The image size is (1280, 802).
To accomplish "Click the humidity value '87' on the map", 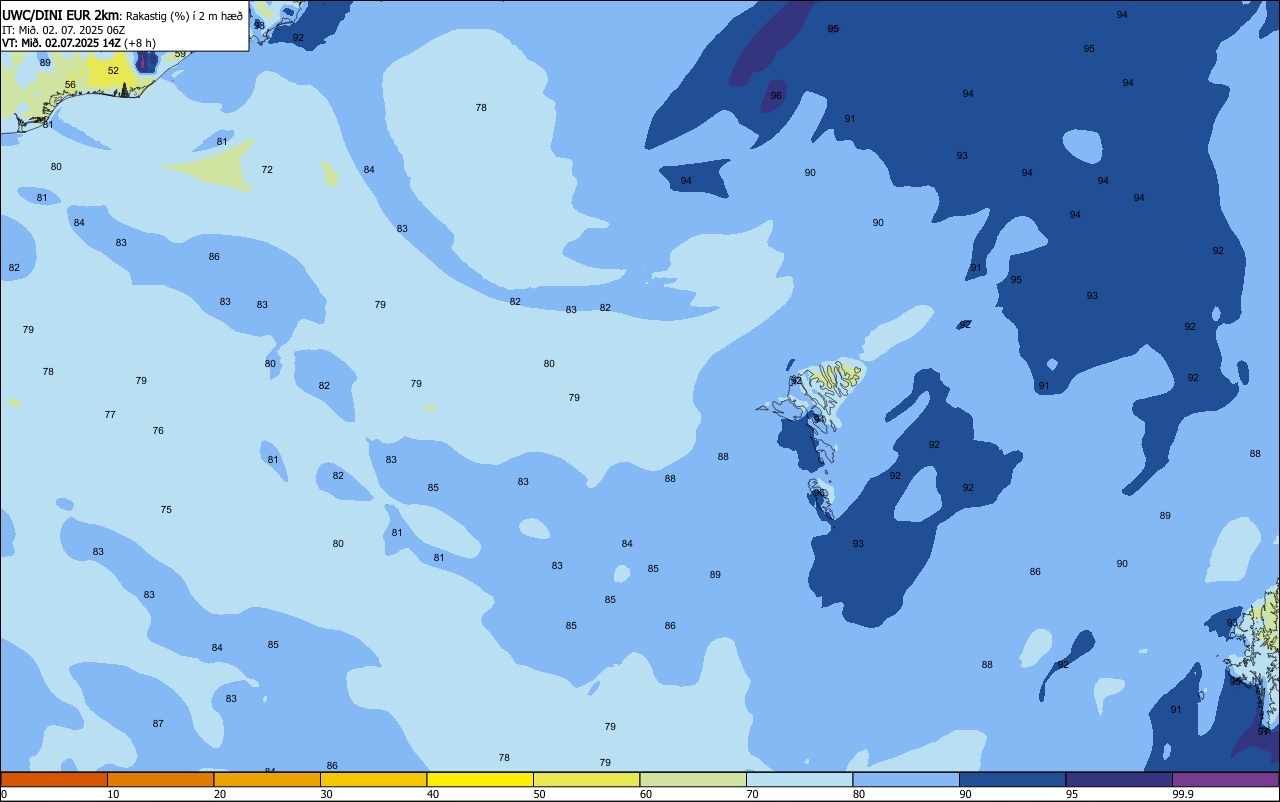I will 158,724.
